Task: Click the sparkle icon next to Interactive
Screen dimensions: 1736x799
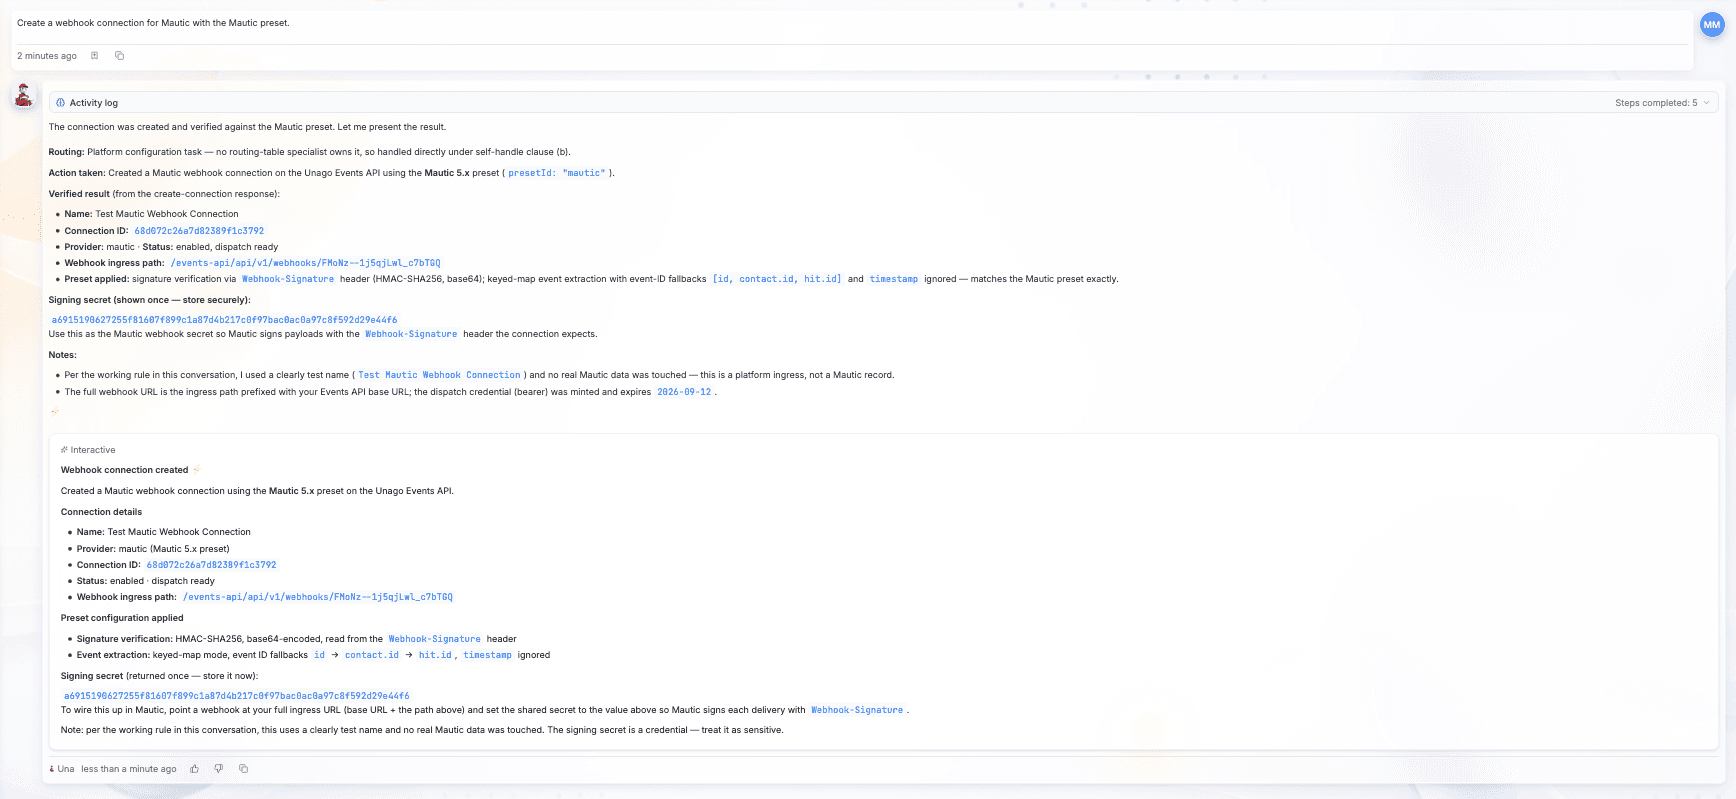Action: point(64,450)
